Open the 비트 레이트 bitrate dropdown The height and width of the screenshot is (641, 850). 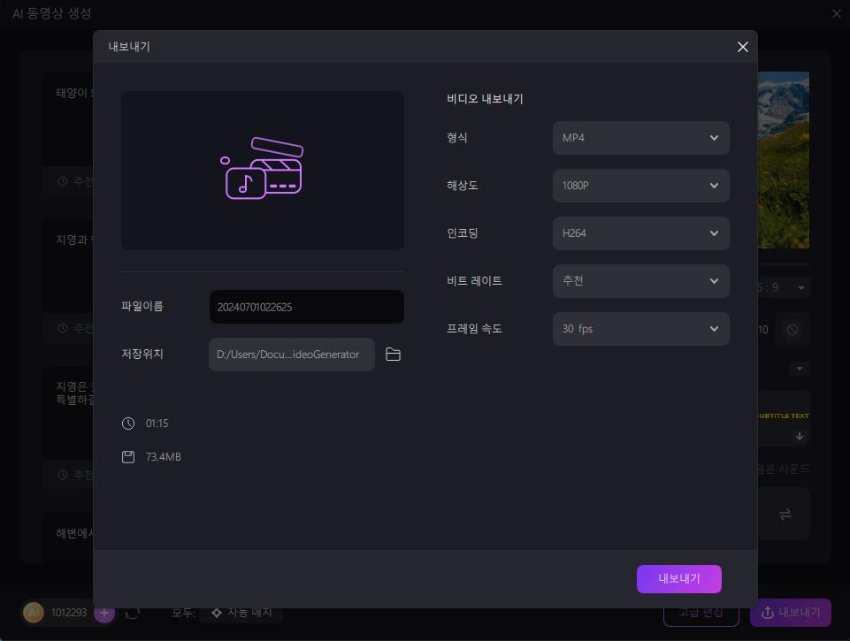[x=640, y=281]
